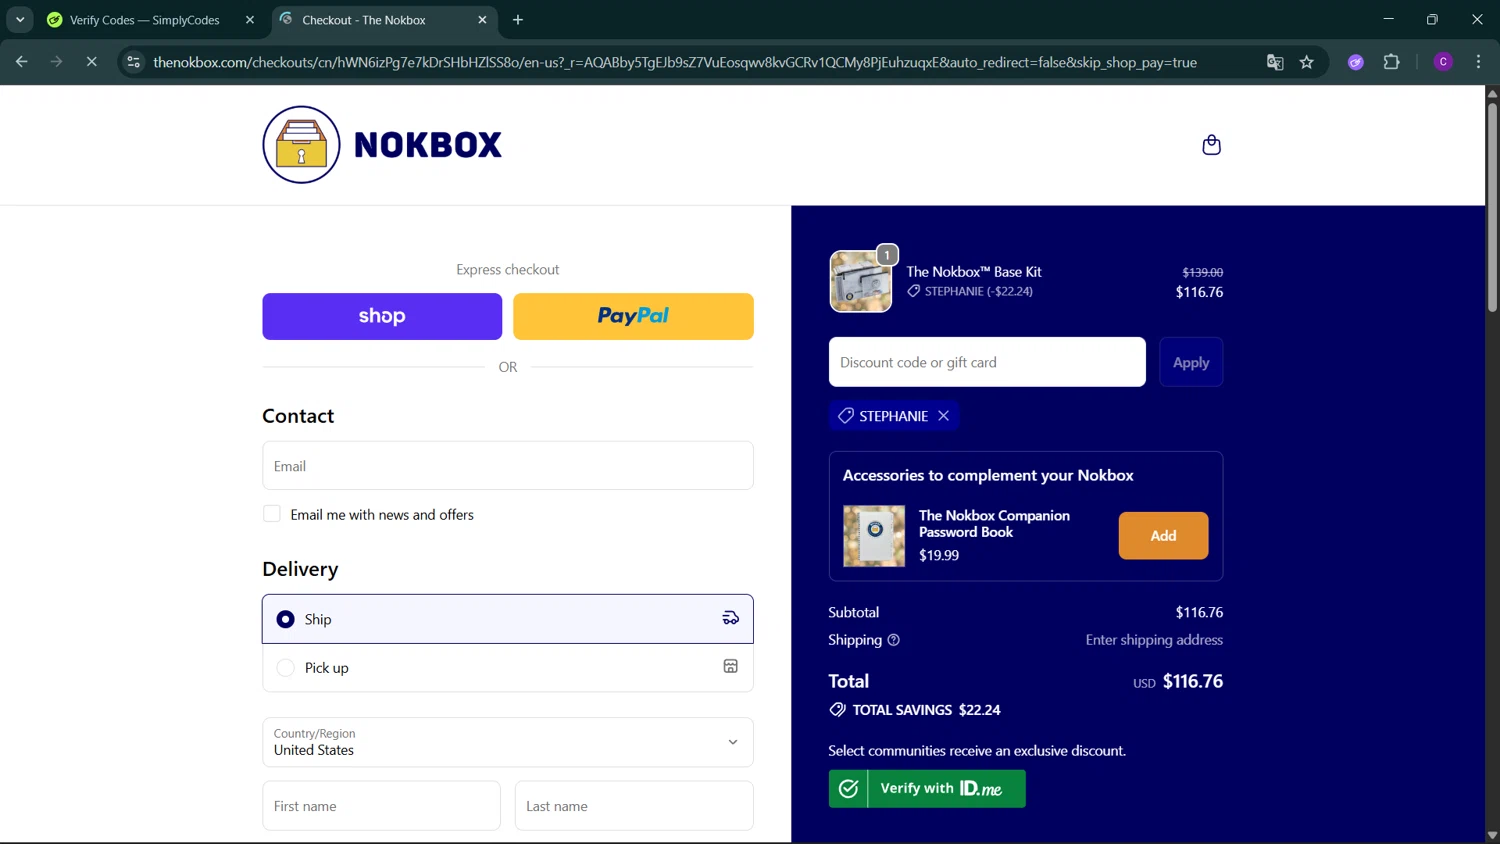Click the page vertical scrollbar
1500x844 pixels.
1492,210
